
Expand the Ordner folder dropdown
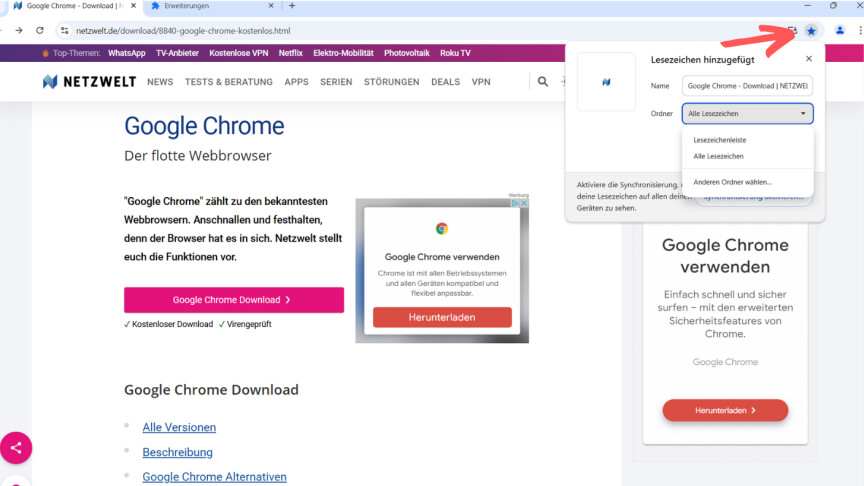click(747, 114)
